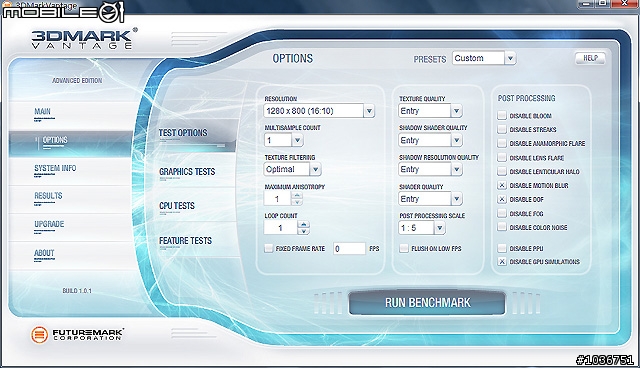The image size is (640, 368).
Task: Increase the Maximum Anisotropy value
Action: (297, 195)
